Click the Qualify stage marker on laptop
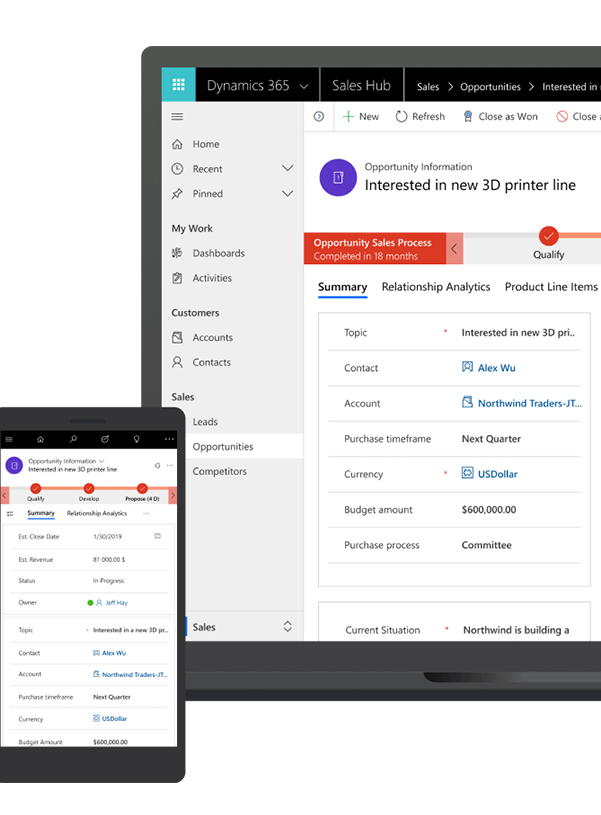601x815 pixels. [548, 236]
